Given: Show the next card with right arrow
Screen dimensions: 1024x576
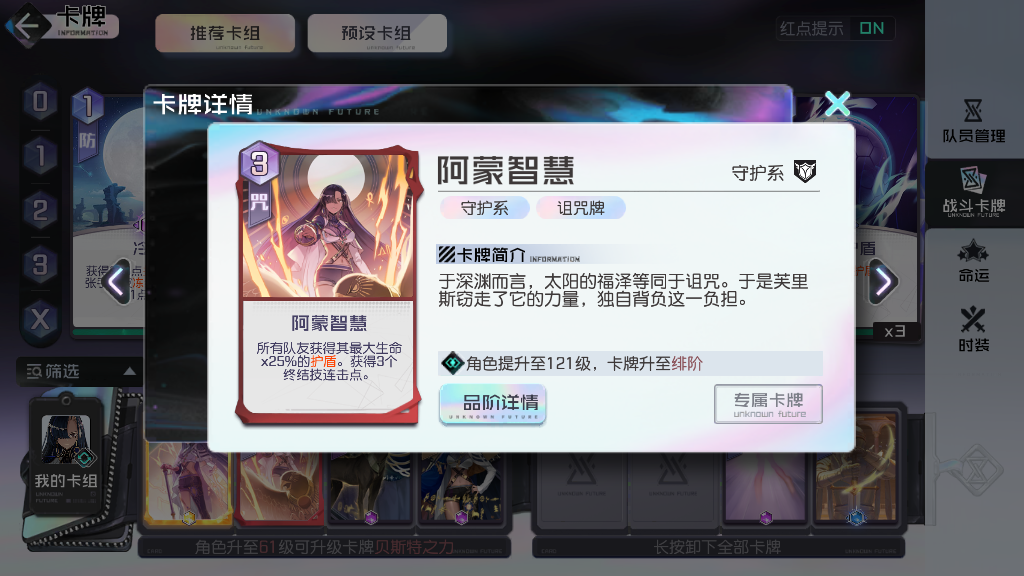Looking at the screenshot, I should tap(883, 282).
